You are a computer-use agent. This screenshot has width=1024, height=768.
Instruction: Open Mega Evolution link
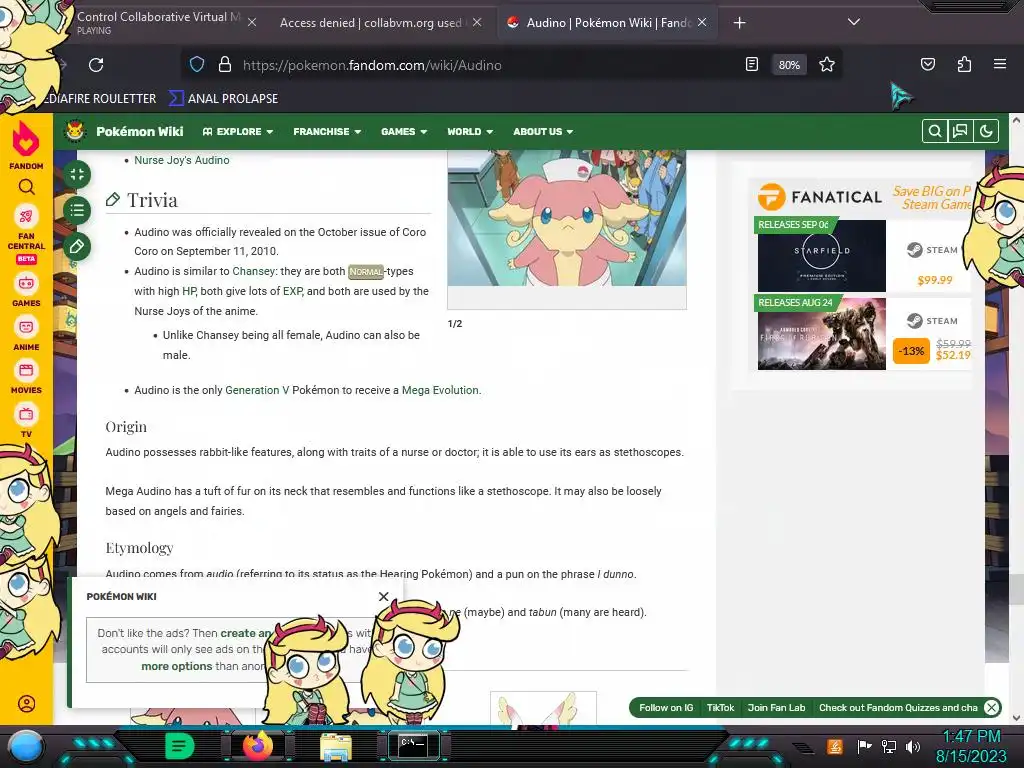click(x=440, y=390)
